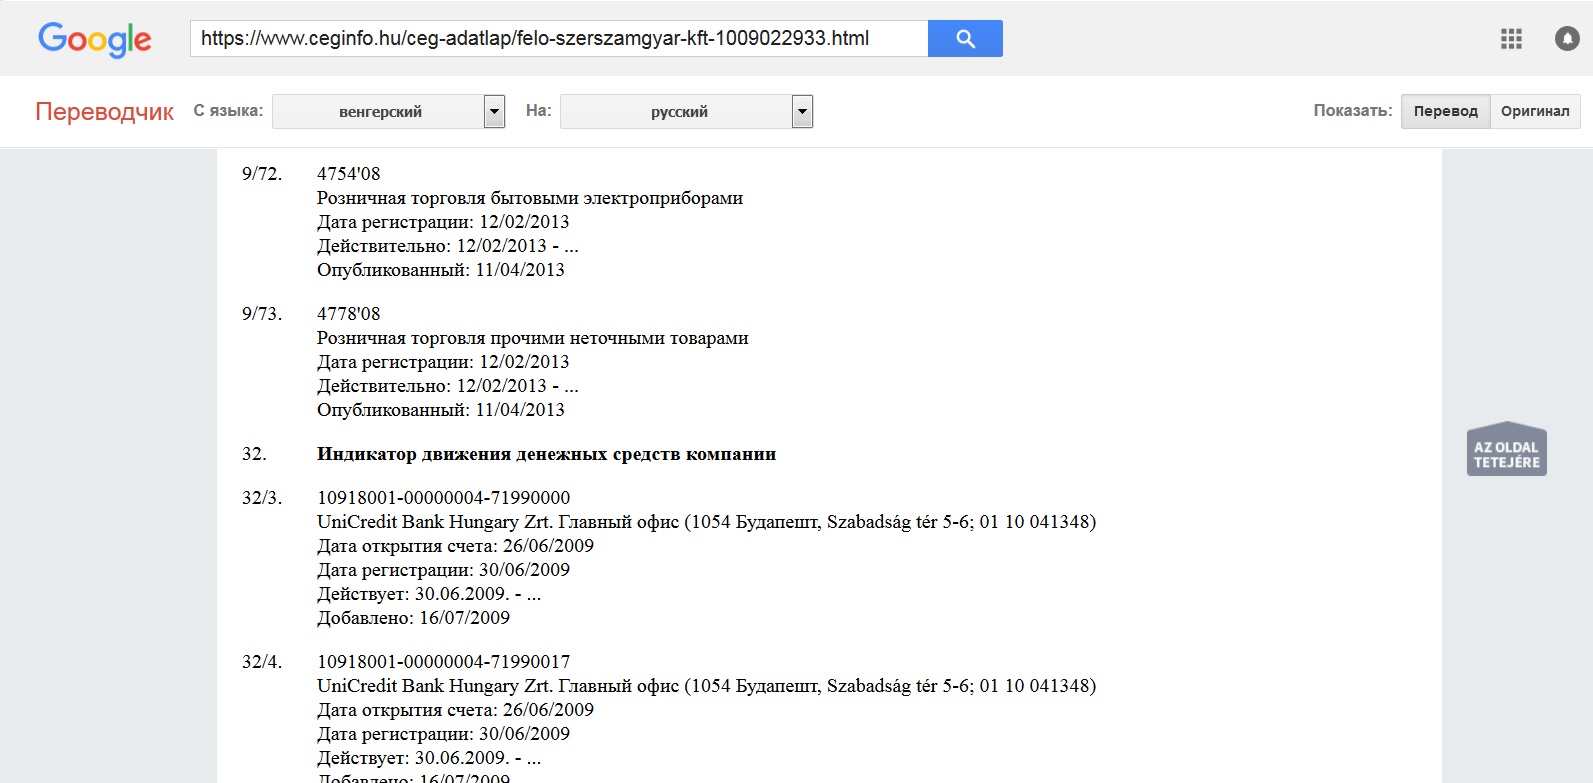1593x783 pixels.
Task: Click the URL input field
Action: coord(559,38)
